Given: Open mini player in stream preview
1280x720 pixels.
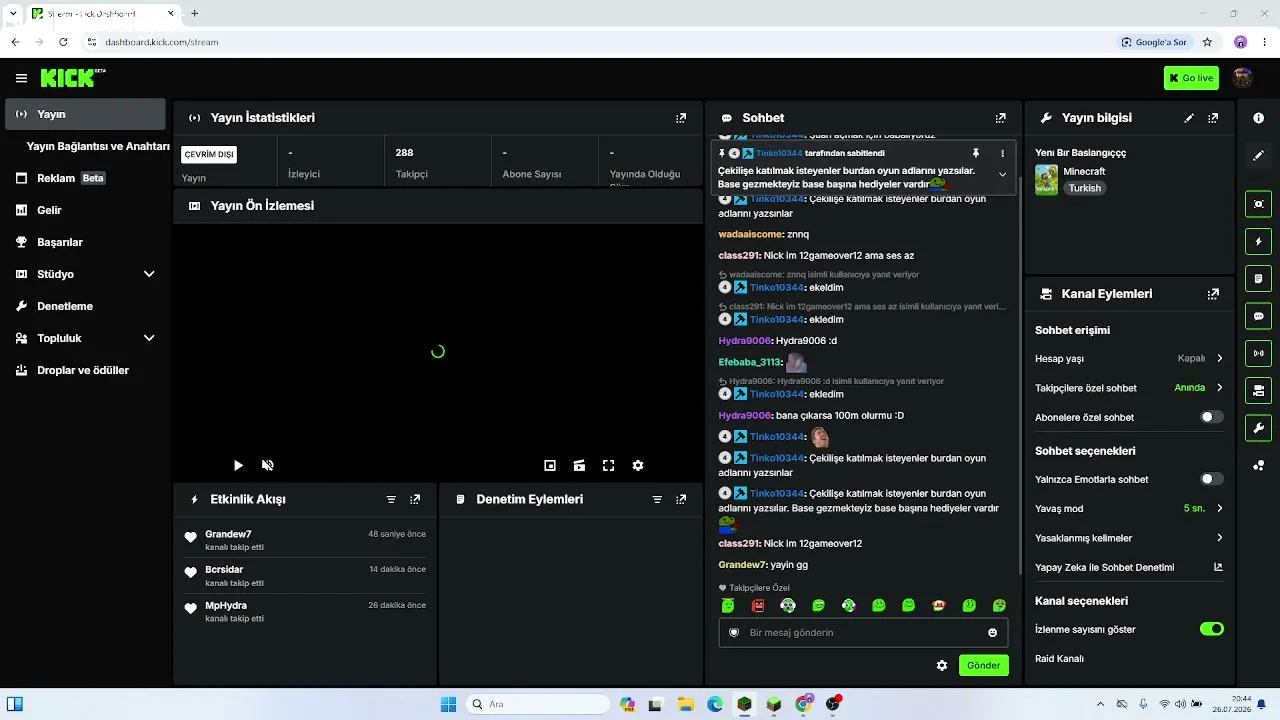Looking at the screenshot, I should point(550,465).
